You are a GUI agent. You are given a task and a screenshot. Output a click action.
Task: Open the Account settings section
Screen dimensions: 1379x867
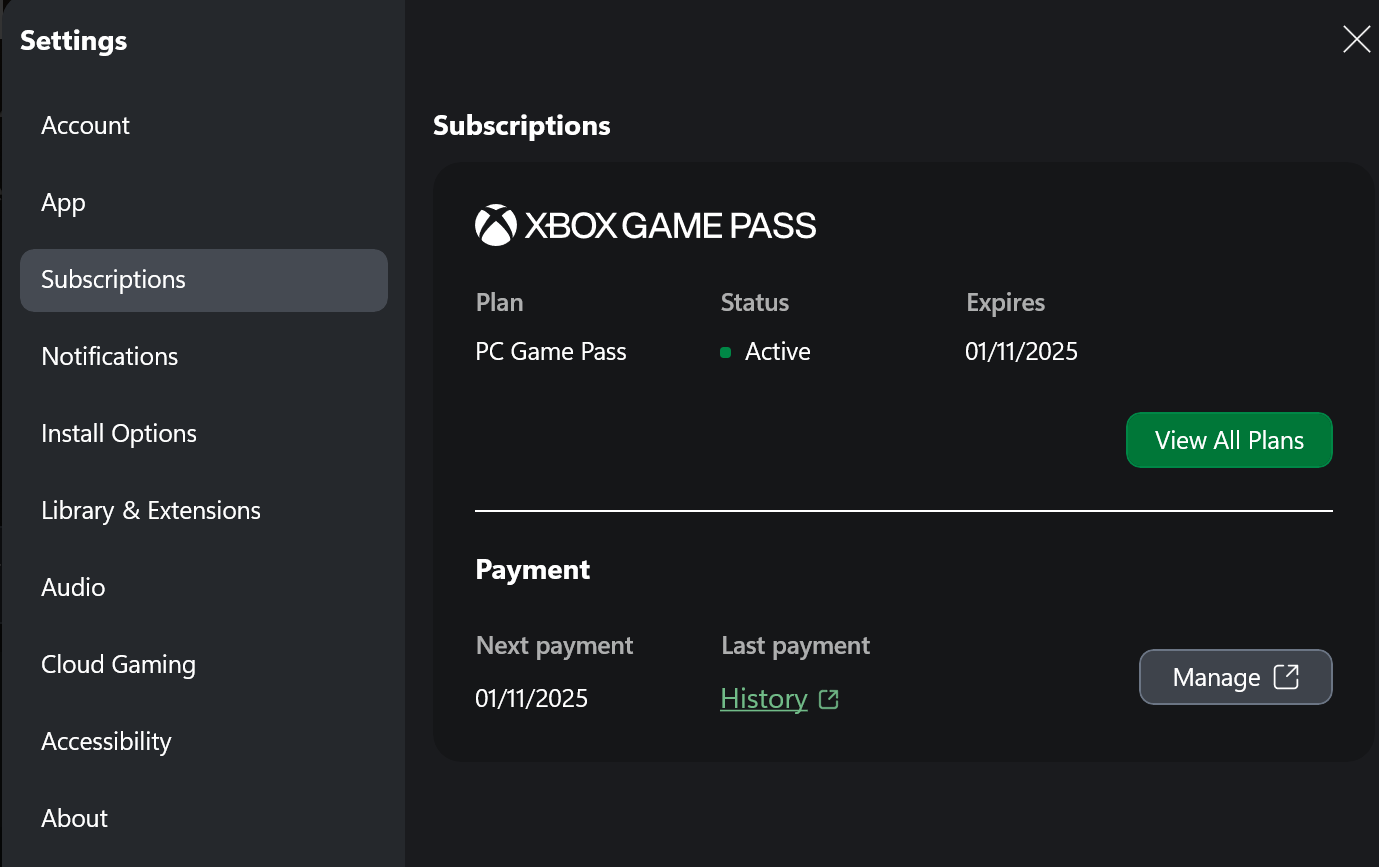pyautogui.click(x=86, y=125)
